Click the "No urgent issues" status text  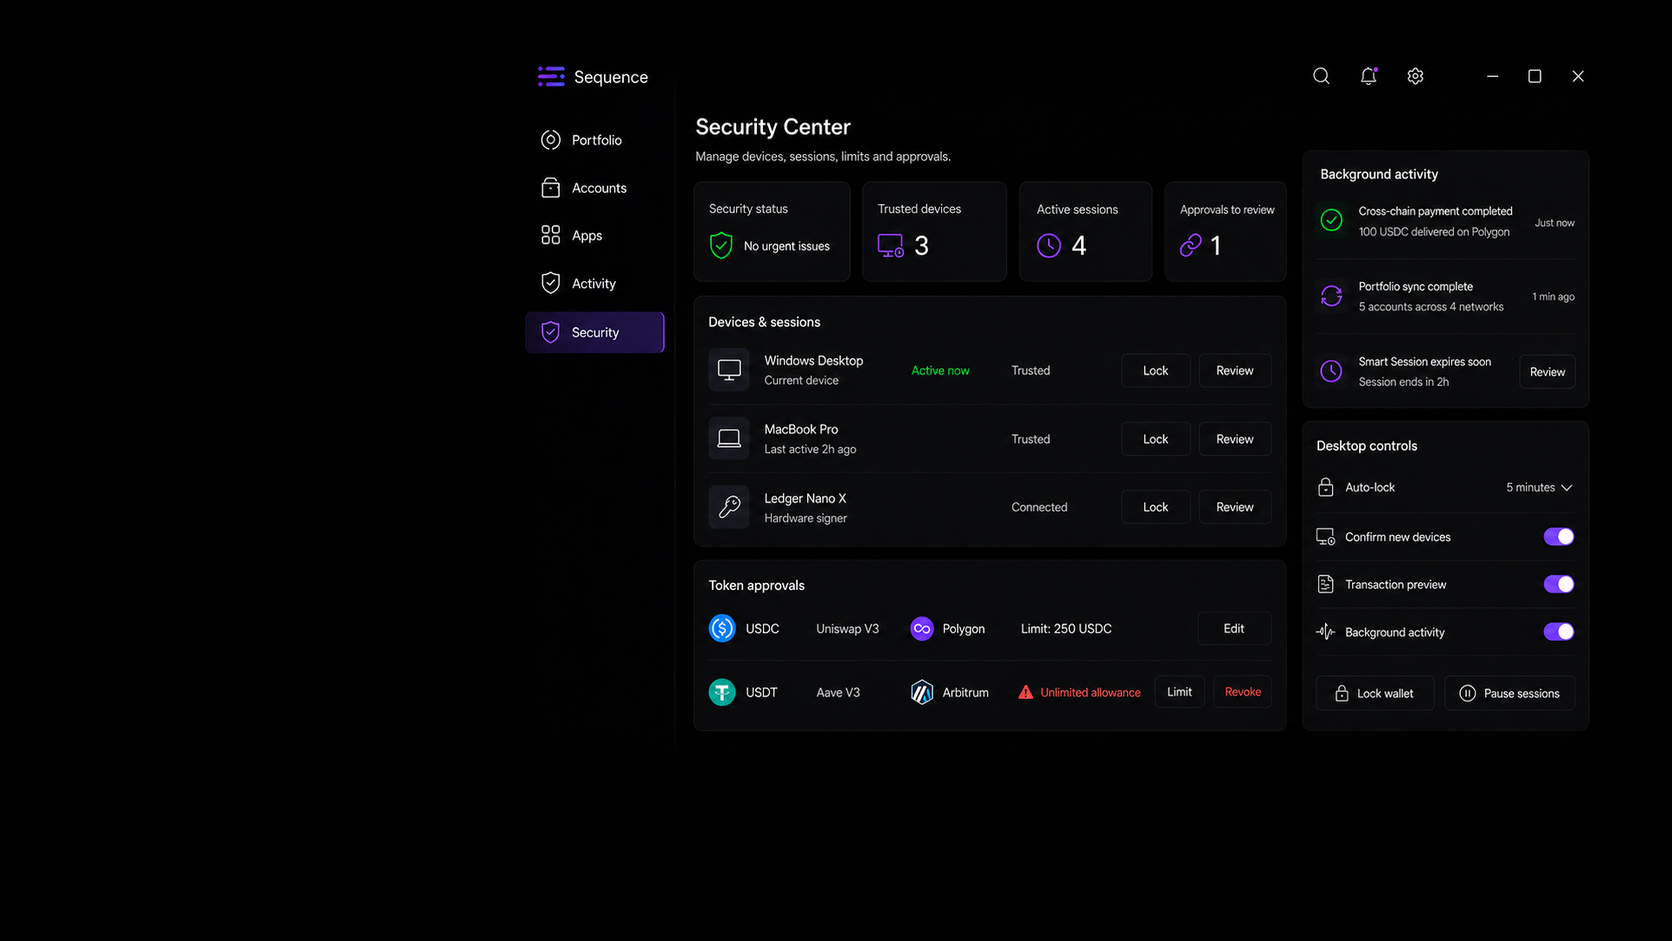coord(786,246)
